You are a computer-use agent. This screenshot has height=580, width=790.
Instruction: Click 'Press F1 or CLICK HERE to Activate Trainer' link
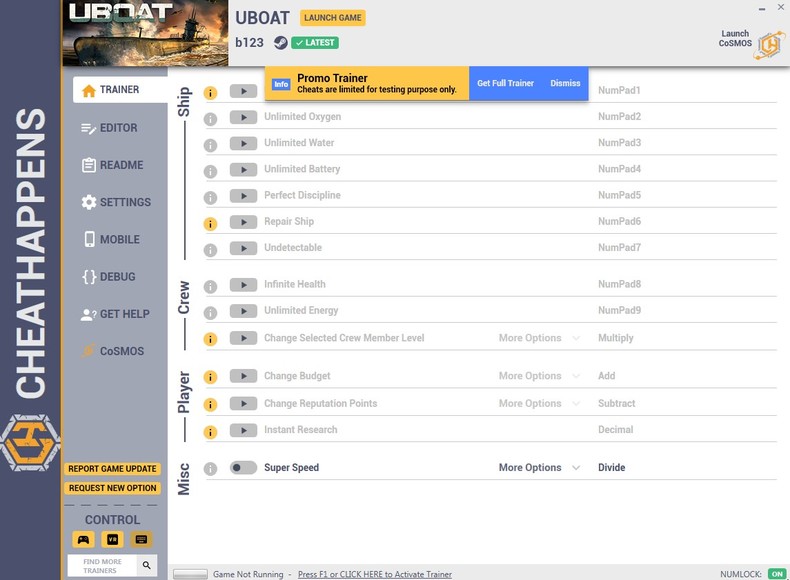374,574
